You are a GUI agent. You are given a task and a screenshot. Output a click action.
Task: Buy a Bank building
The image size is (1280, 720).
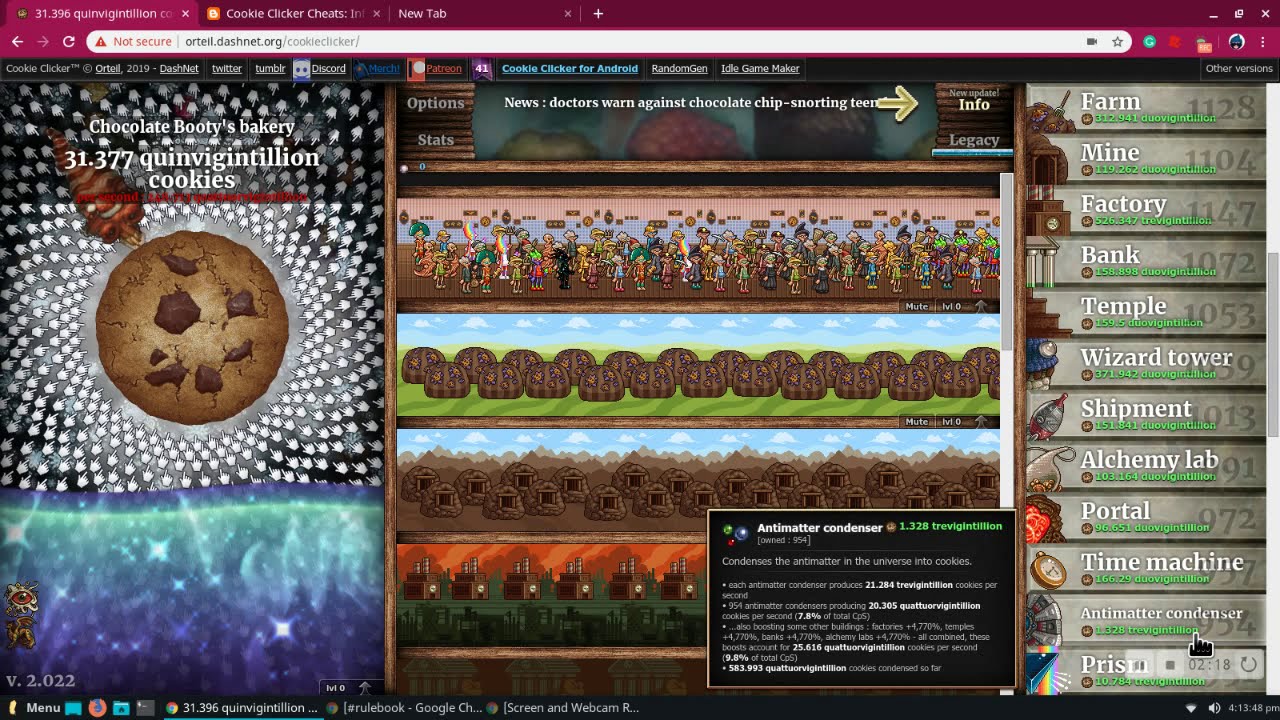click(1146, 261)
